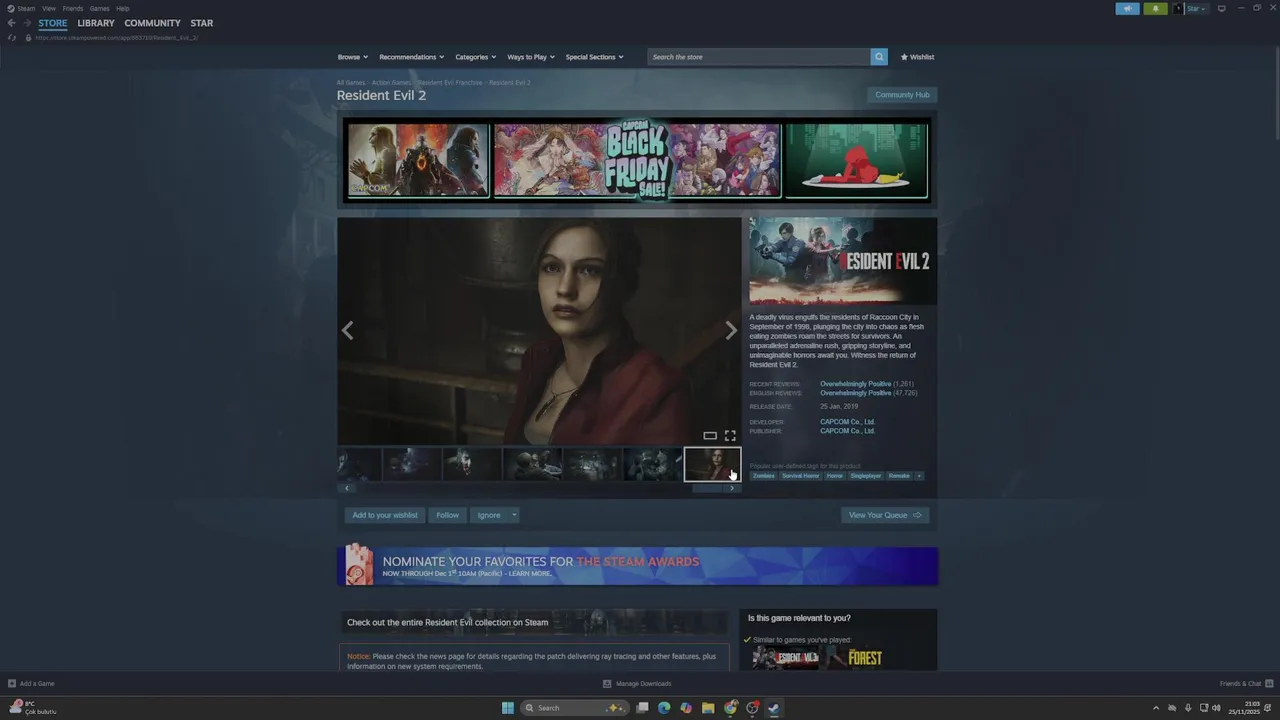Open the Friends menu
The height and width of the screenshot is (720, 1280).
click(73, 8)
